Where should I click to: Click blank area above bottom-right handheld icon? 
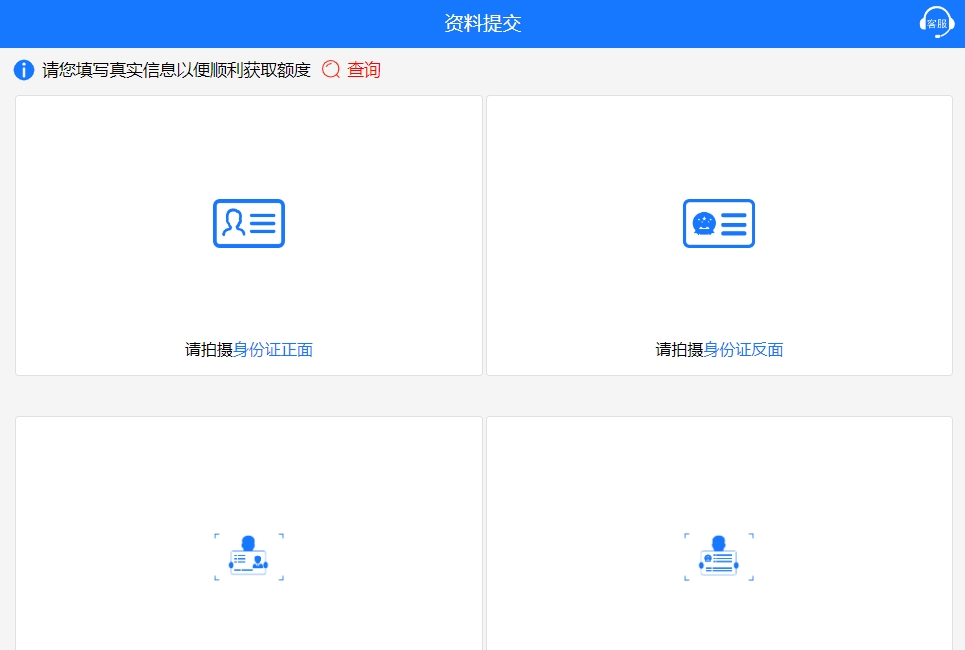tap(719, 470)
